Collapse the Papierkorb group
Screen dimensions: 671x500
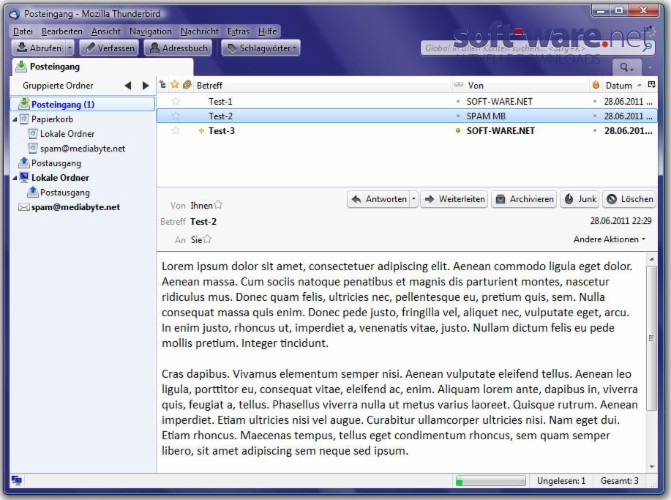tap(15, 119)
